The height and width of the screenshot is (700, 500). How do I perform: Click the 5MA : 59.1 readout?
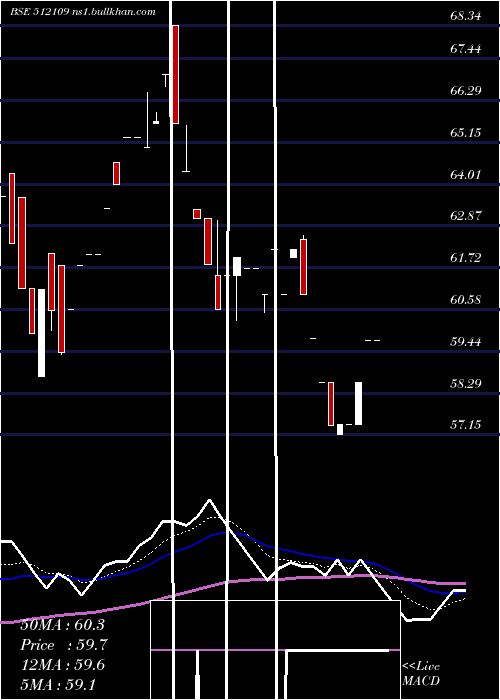tap(58, 685)
